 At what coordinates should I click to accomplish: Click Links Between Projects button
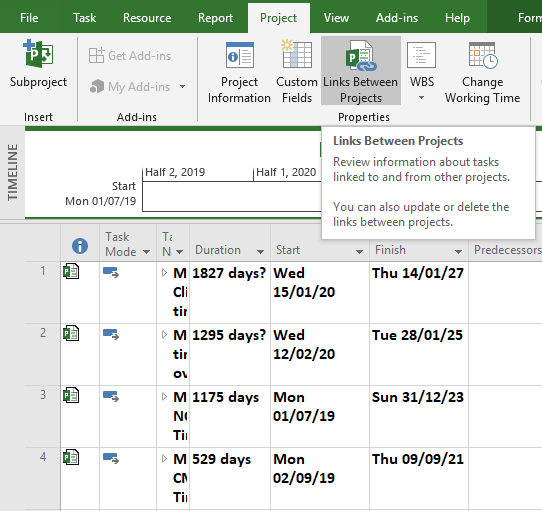[361, 71]
